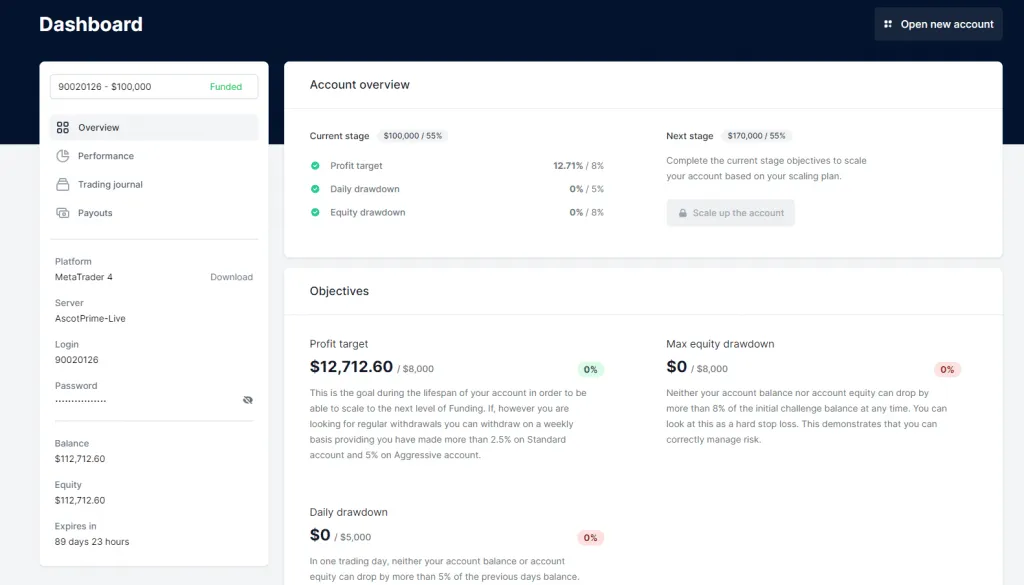The width and height of the screenshot is (1024, 585).
Task: Click the Trading journal icon
Action: pos(63,185)
